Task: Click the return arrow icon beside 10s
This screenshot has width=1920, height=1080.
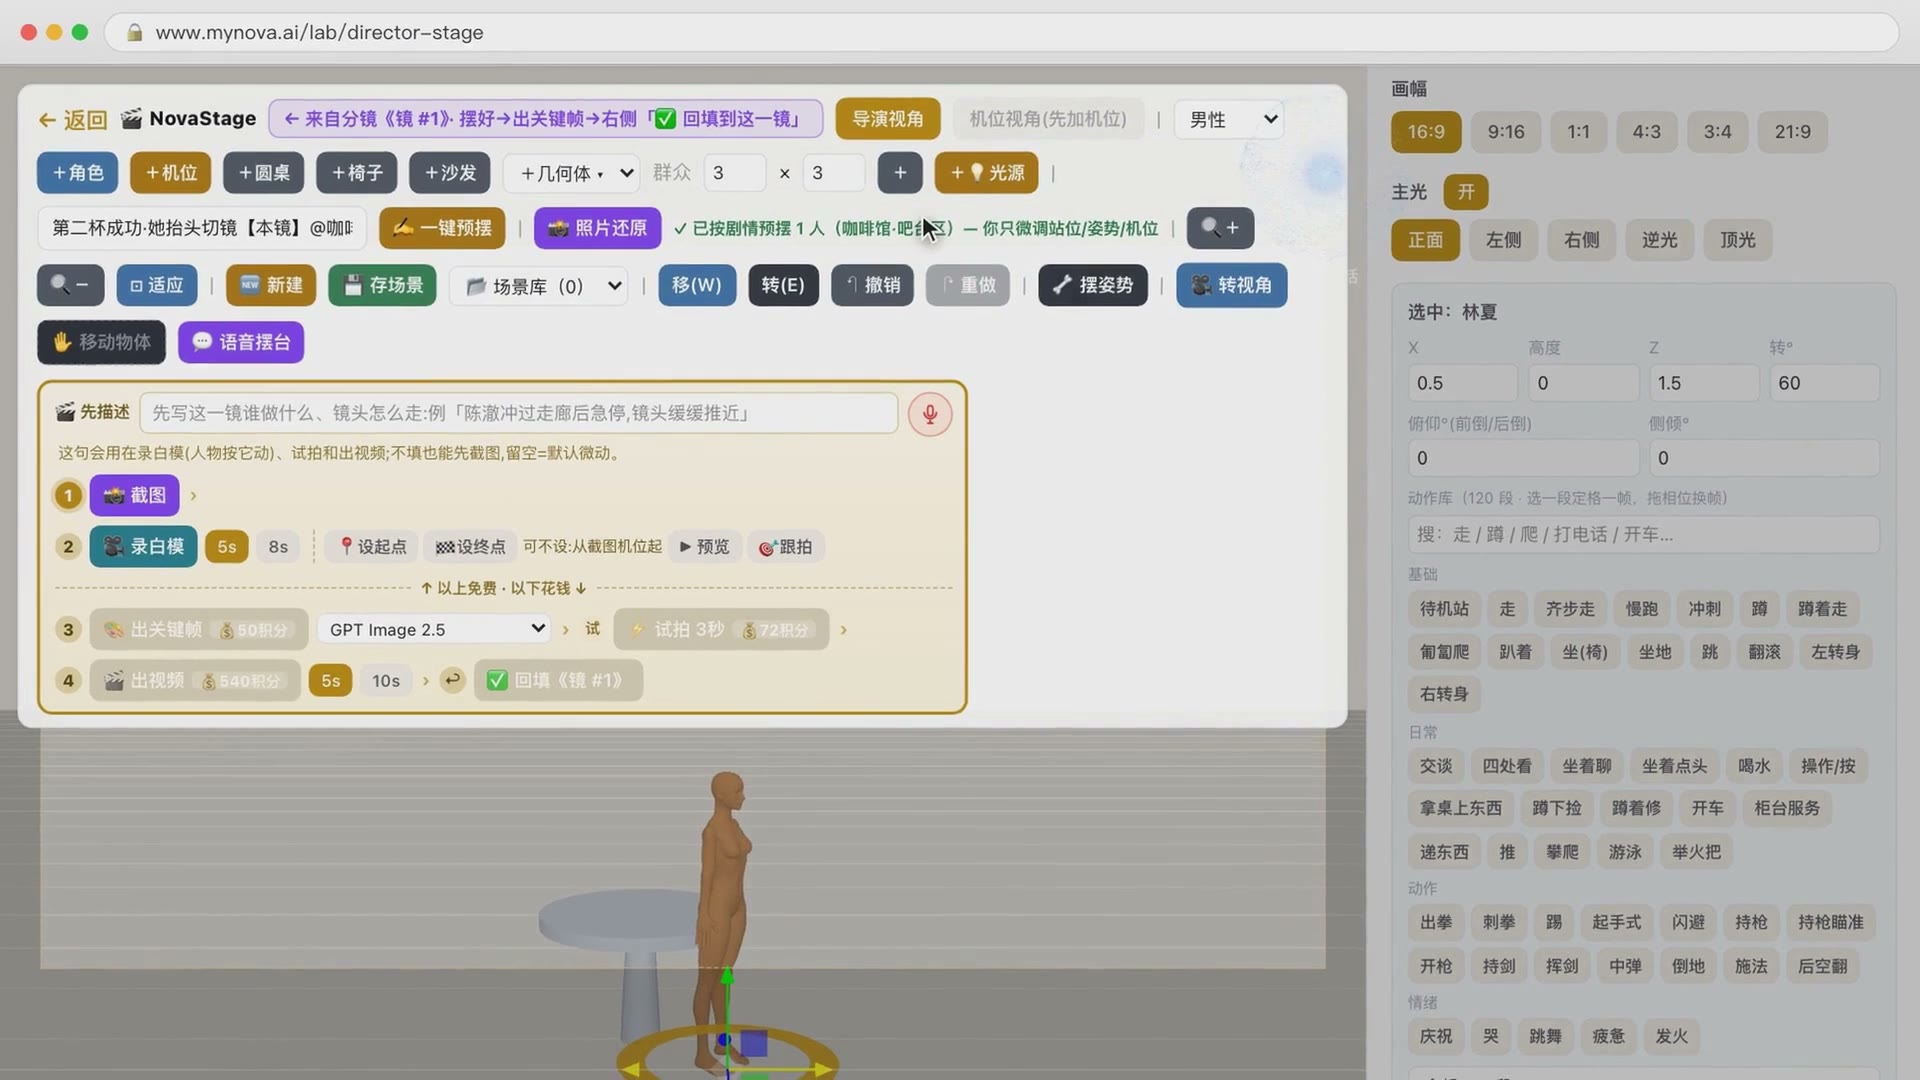Action: click(x=452, y=680)
